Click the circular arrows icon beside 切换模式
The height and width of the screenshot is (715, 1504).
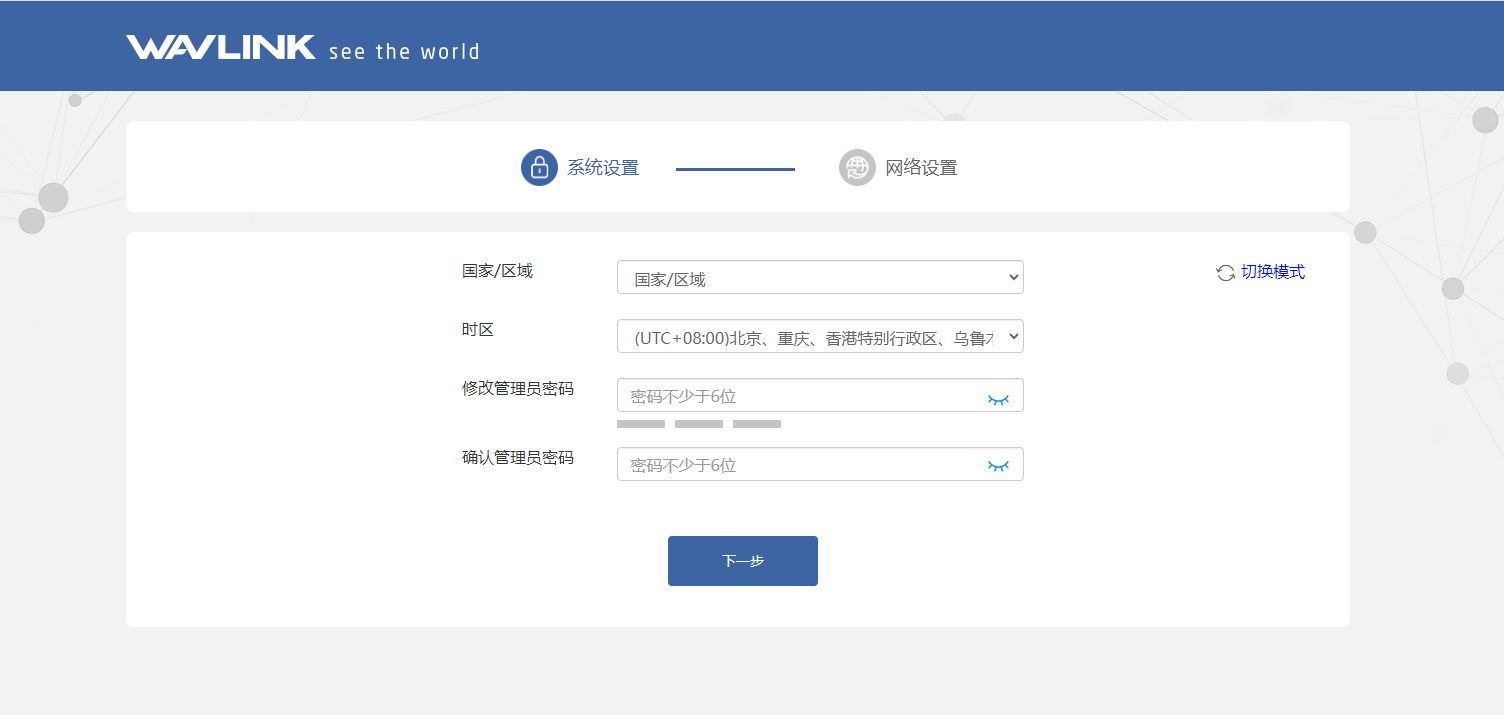click(x=1225, y=273)
